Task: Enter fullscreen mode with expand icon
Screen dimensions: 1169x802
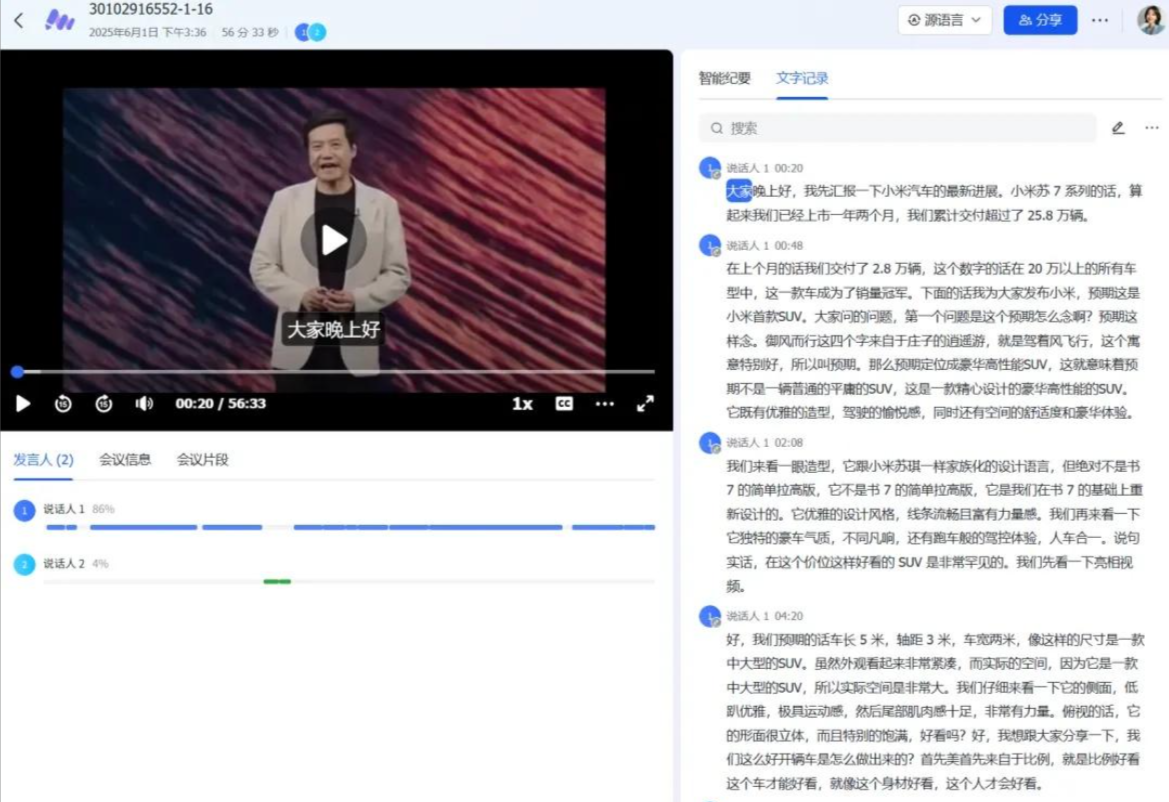Action: click(646, 403)
